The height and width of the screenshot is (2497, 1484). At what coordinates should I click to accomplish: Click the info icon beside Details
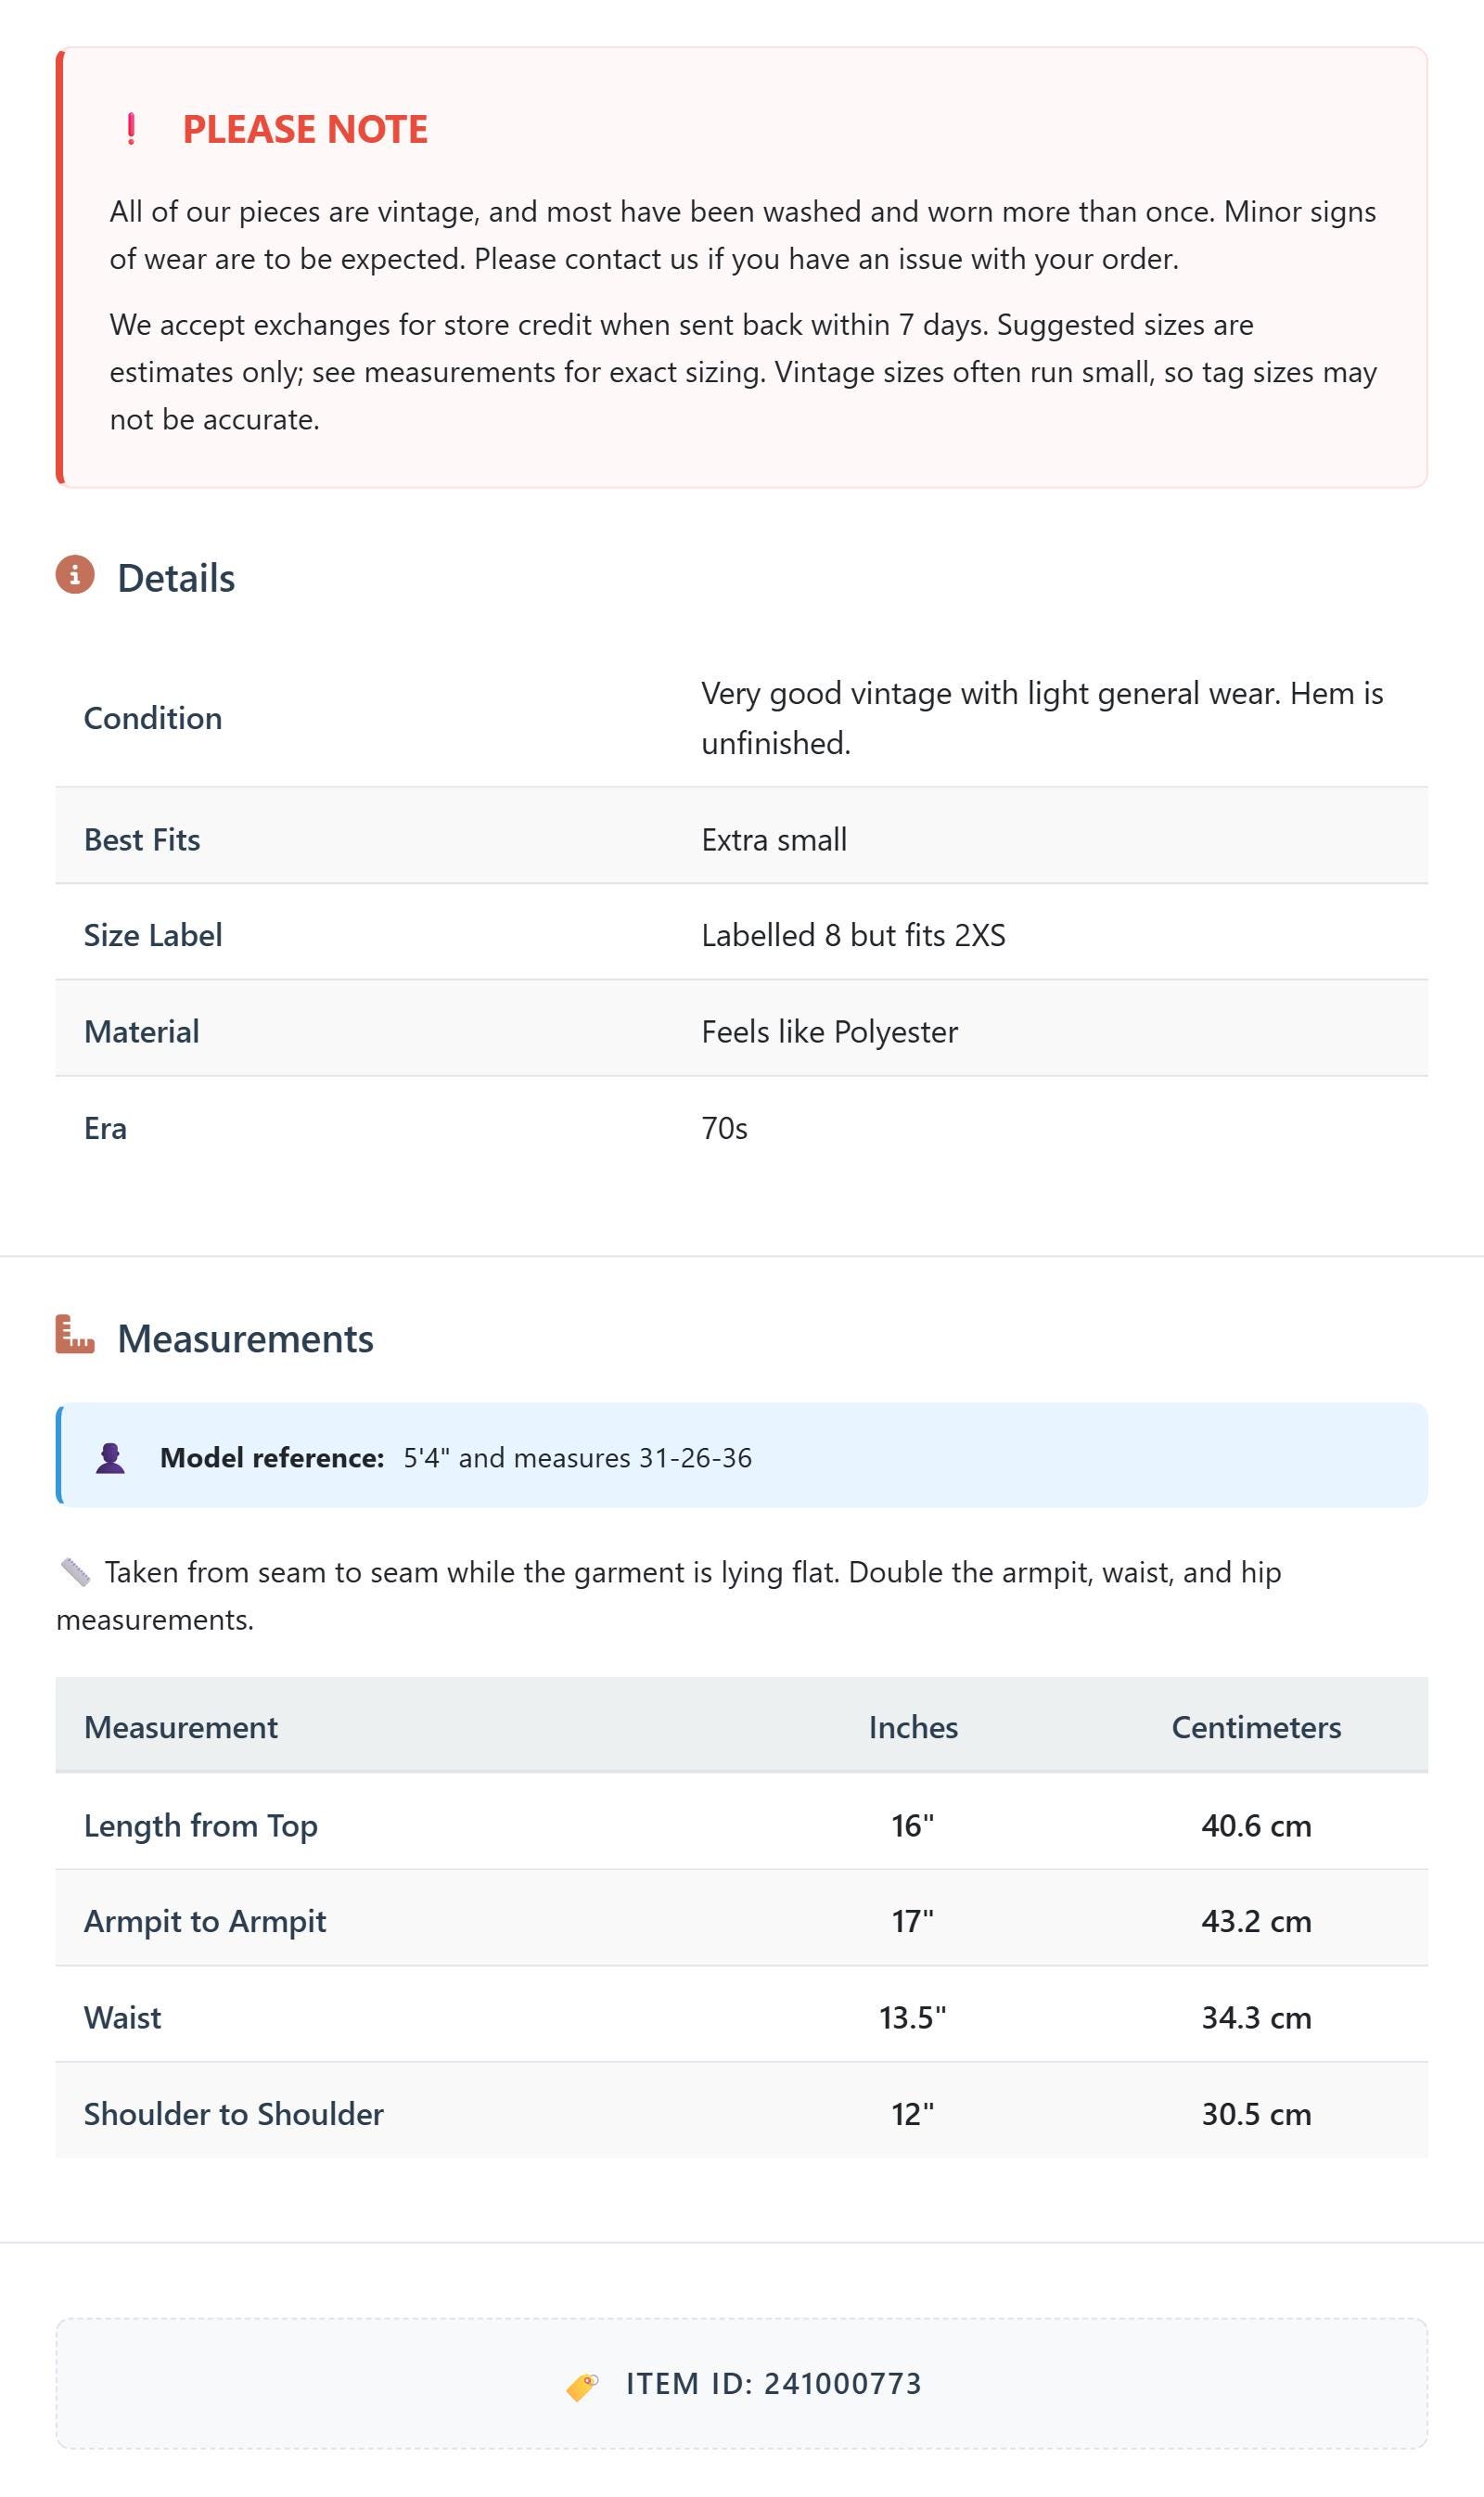click(75, 575)
